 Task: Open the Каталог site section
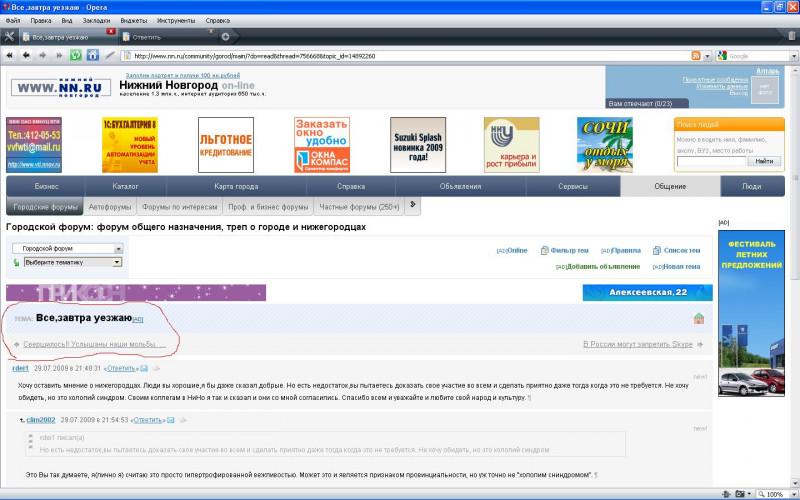[126, 186]
